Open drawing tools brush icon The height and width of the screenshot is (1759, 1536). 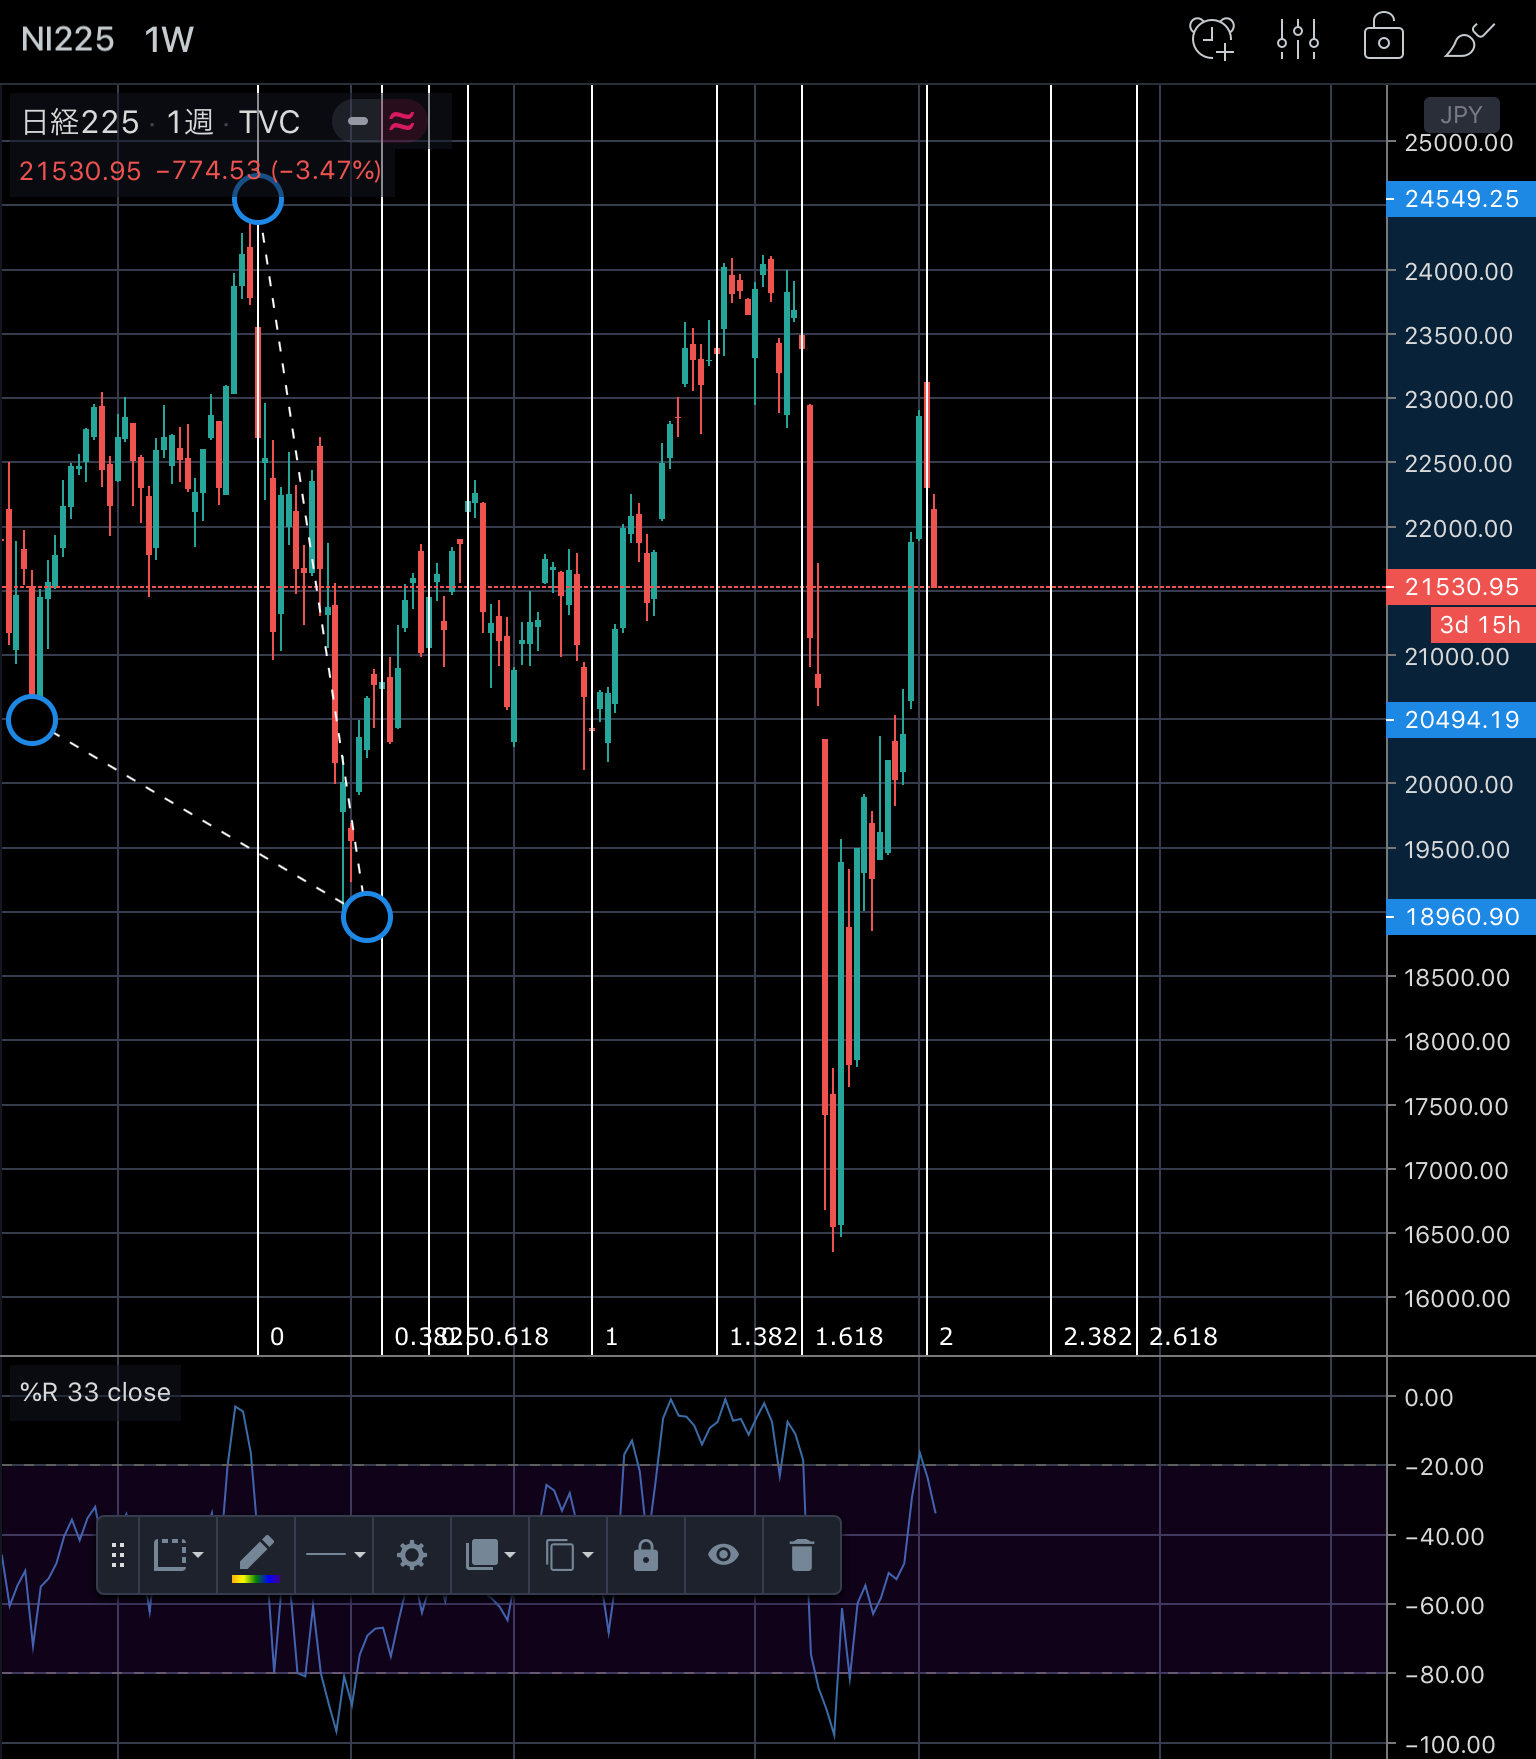point(1468,40)
